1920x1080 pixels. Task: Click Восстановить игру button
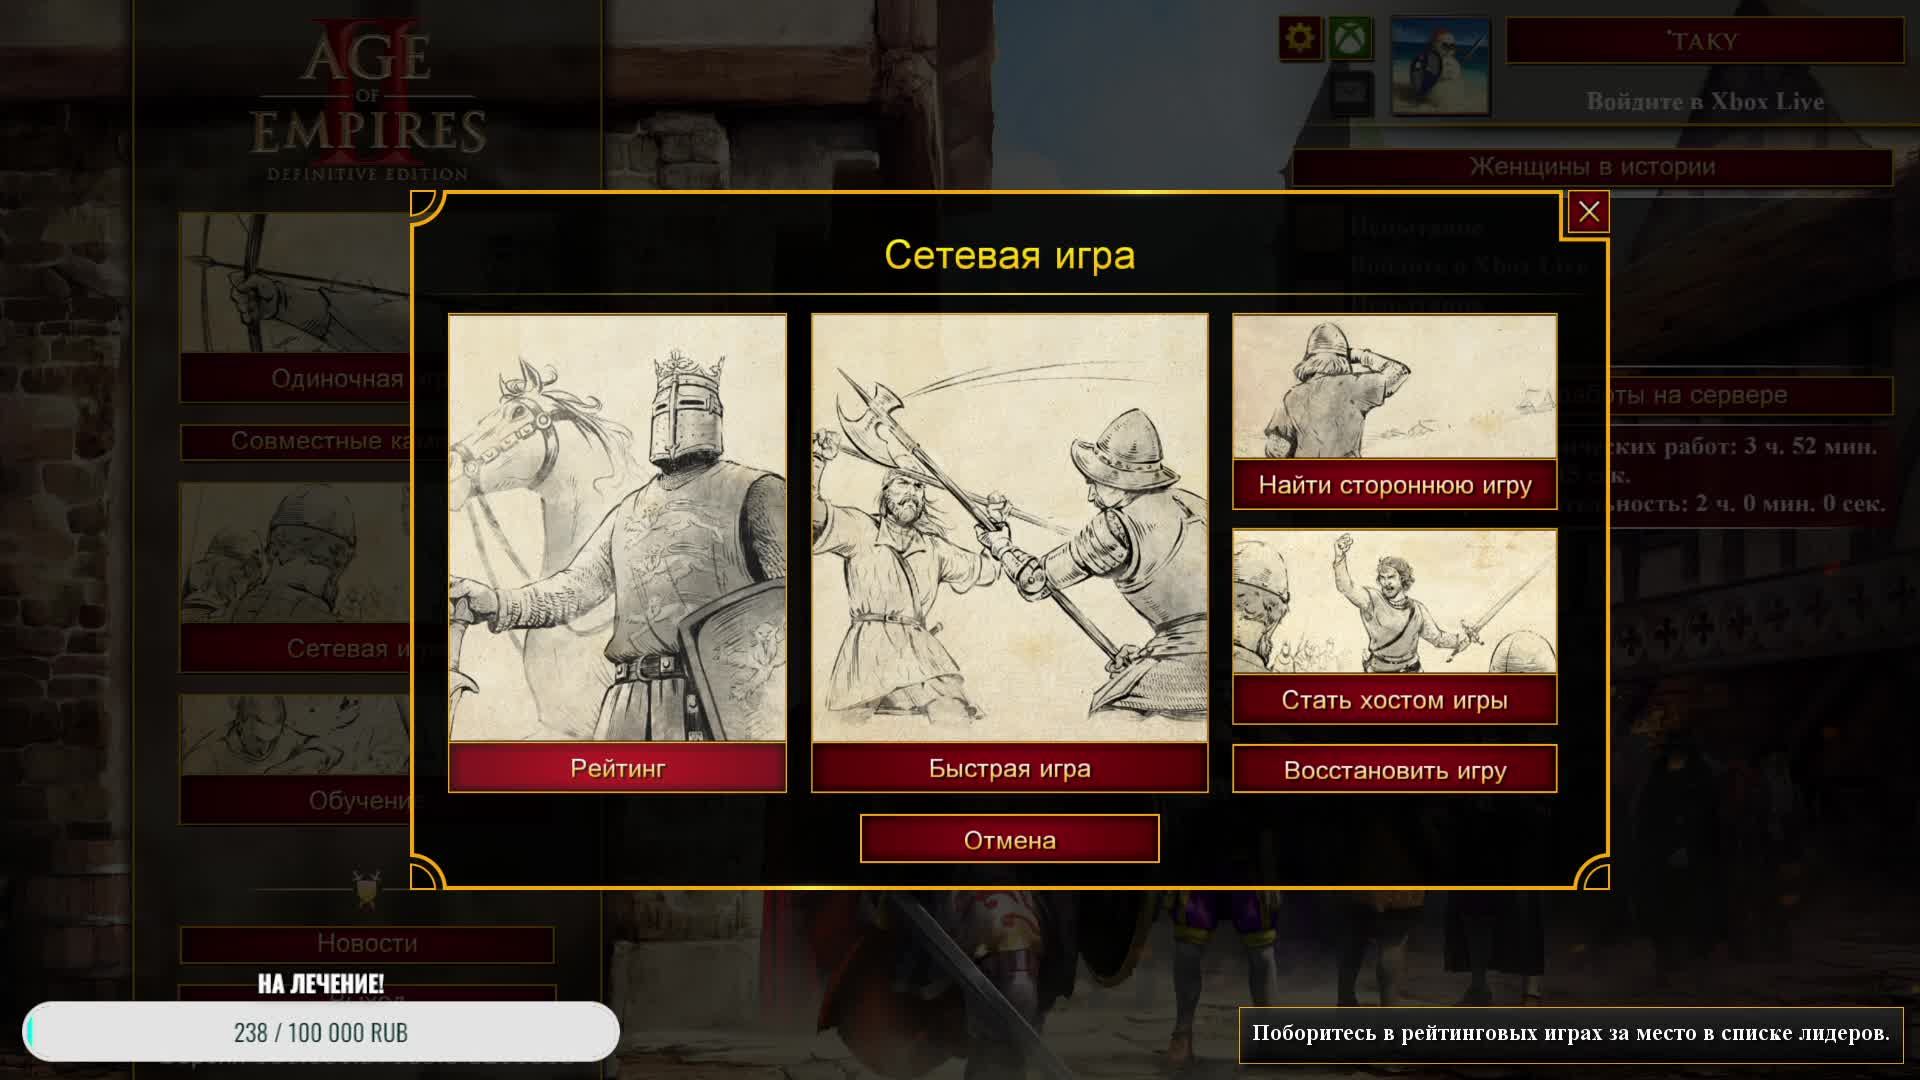pyautogui.click(x=1394, y=769)
